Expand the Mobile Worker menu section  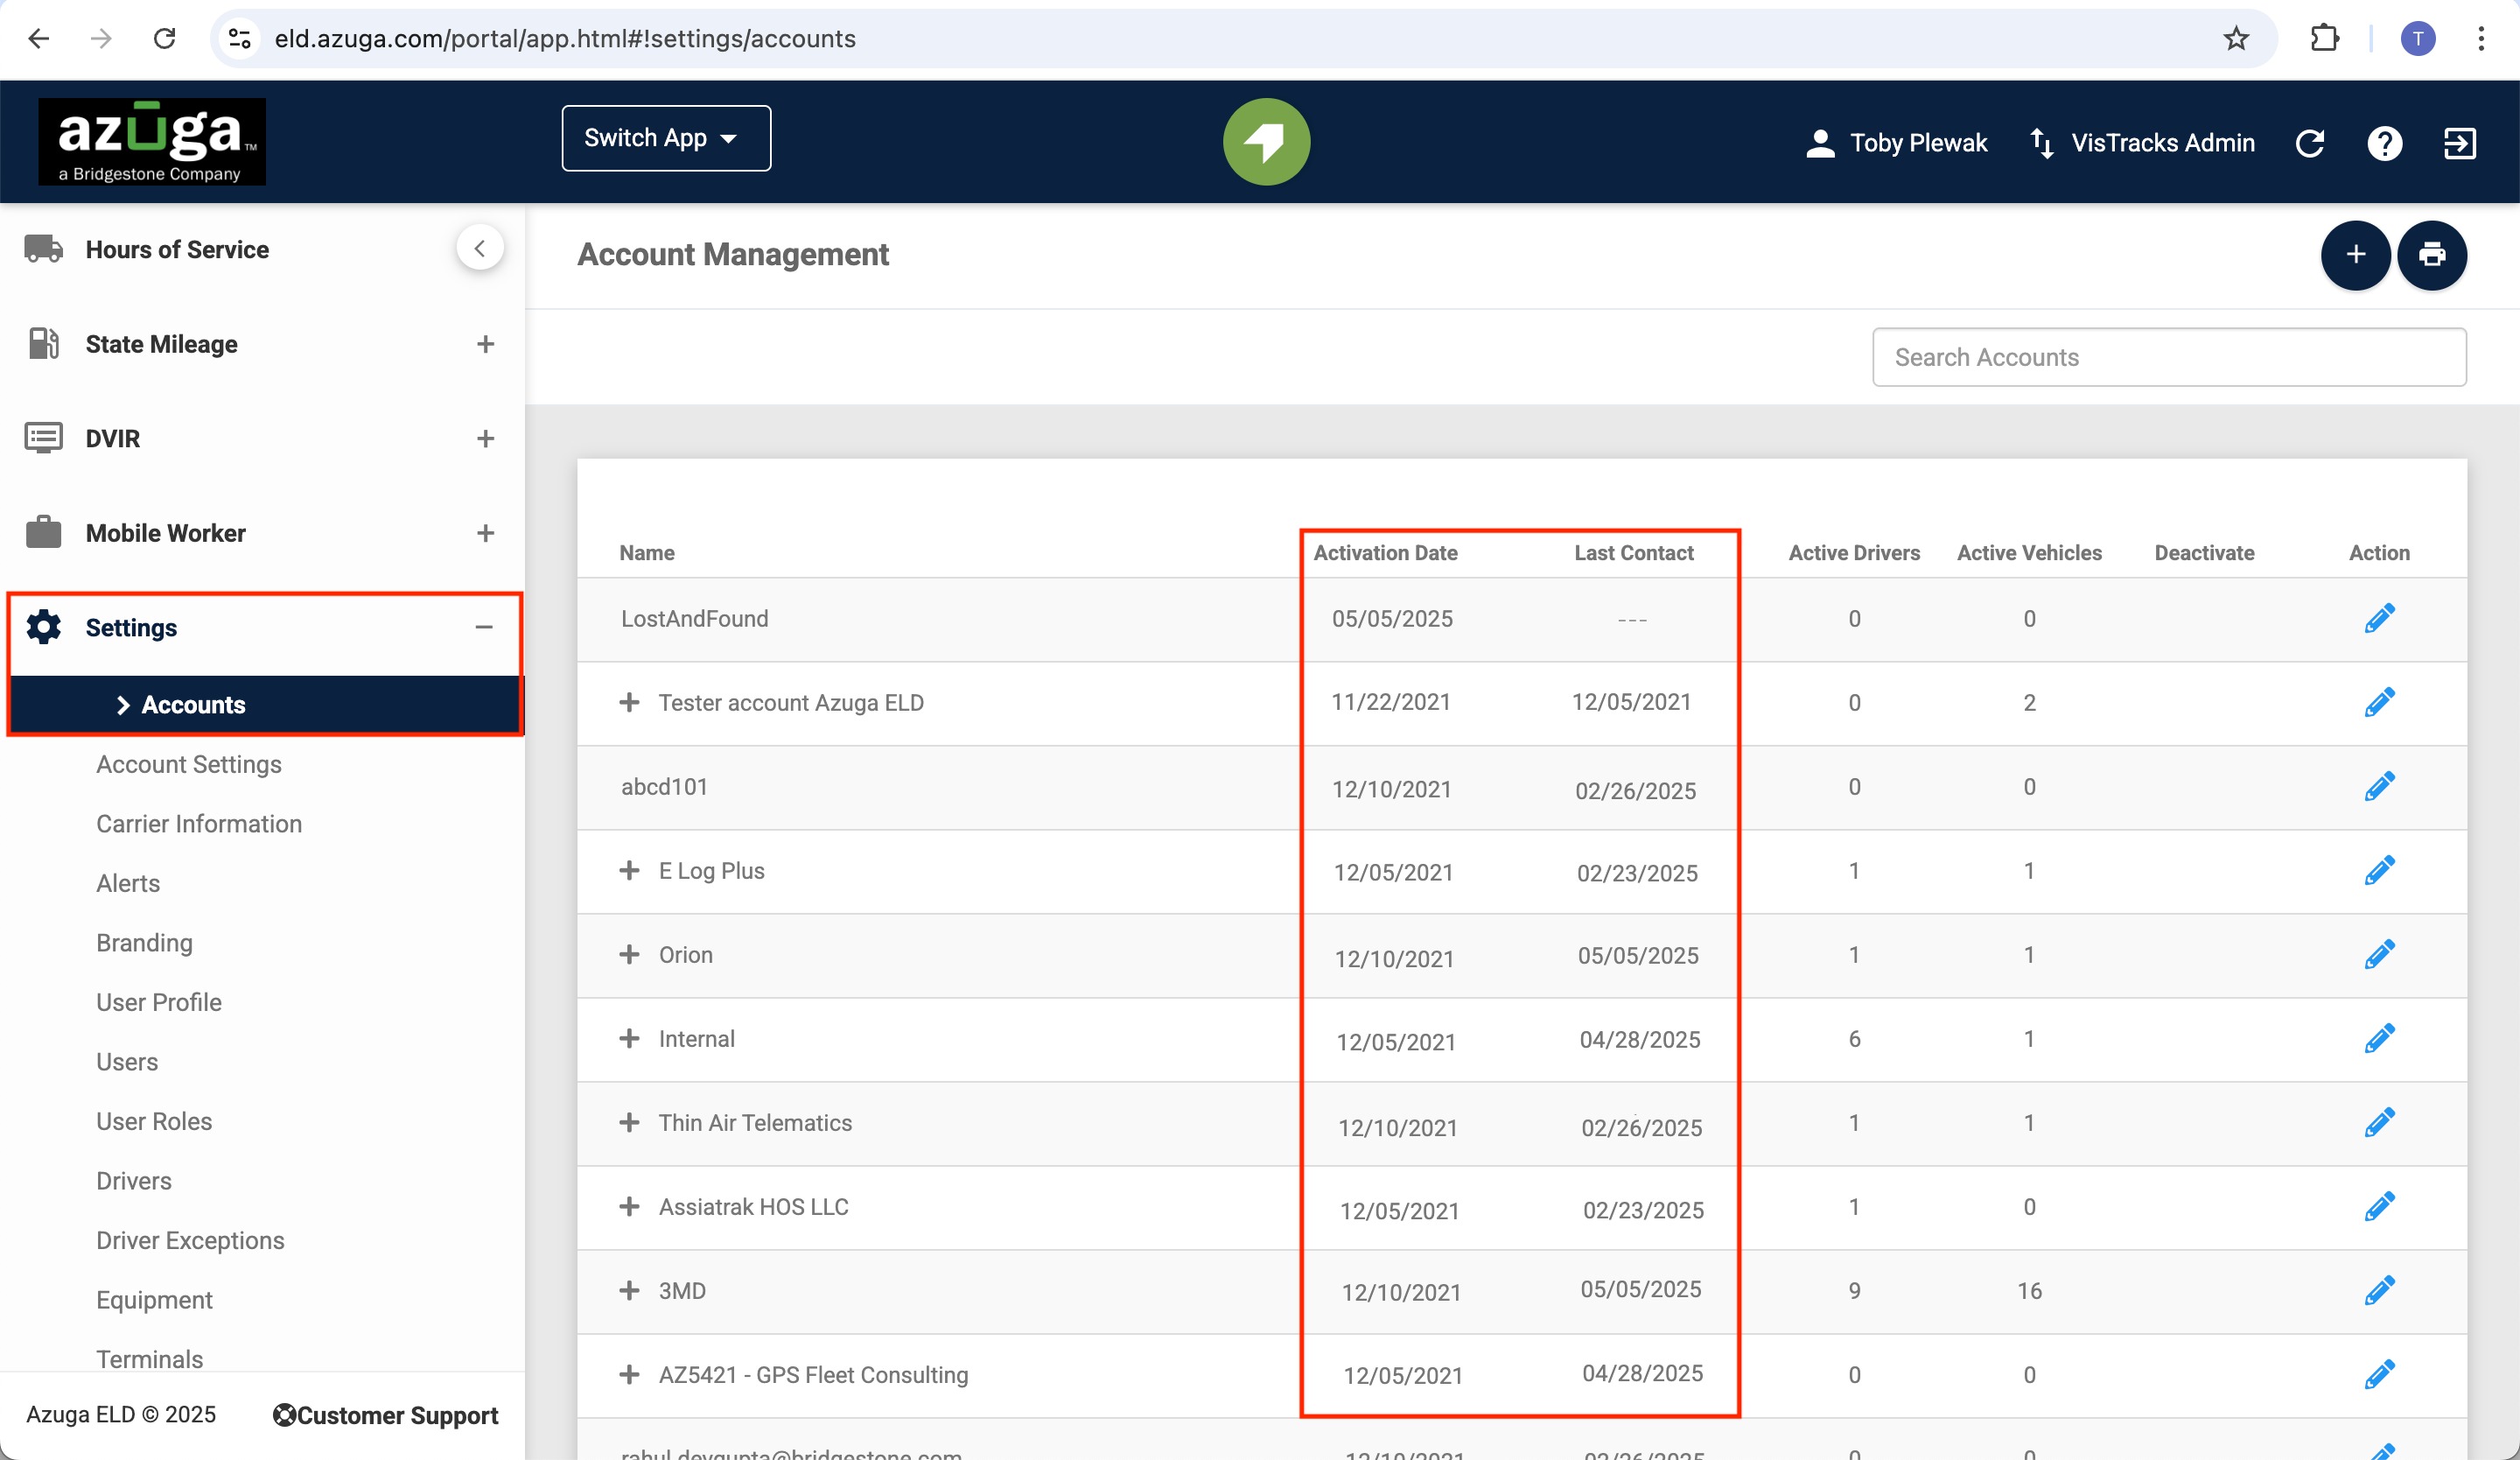[485, 533]
